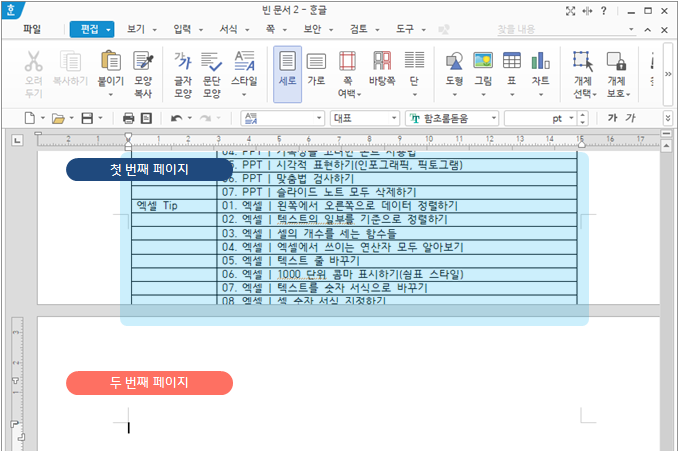
Task: Click the full screen expand icon
Action: 571,11
